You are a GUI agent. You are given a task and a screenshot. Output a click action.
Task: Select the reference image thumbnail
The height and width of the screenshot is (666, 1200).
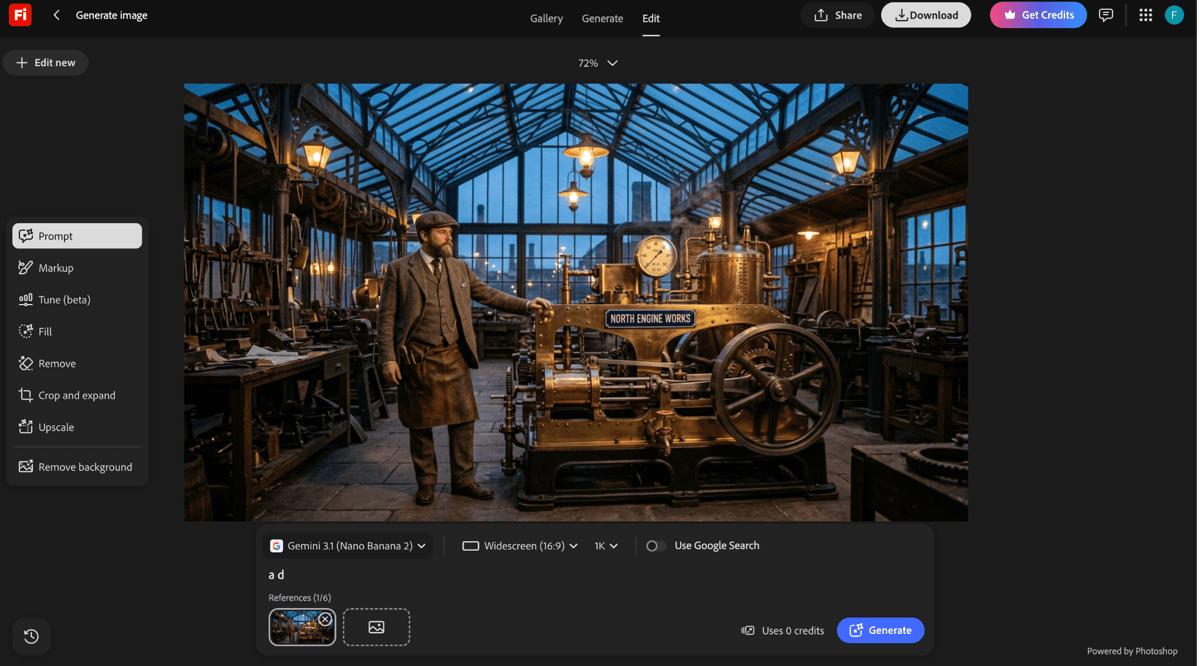click(302, 628)
